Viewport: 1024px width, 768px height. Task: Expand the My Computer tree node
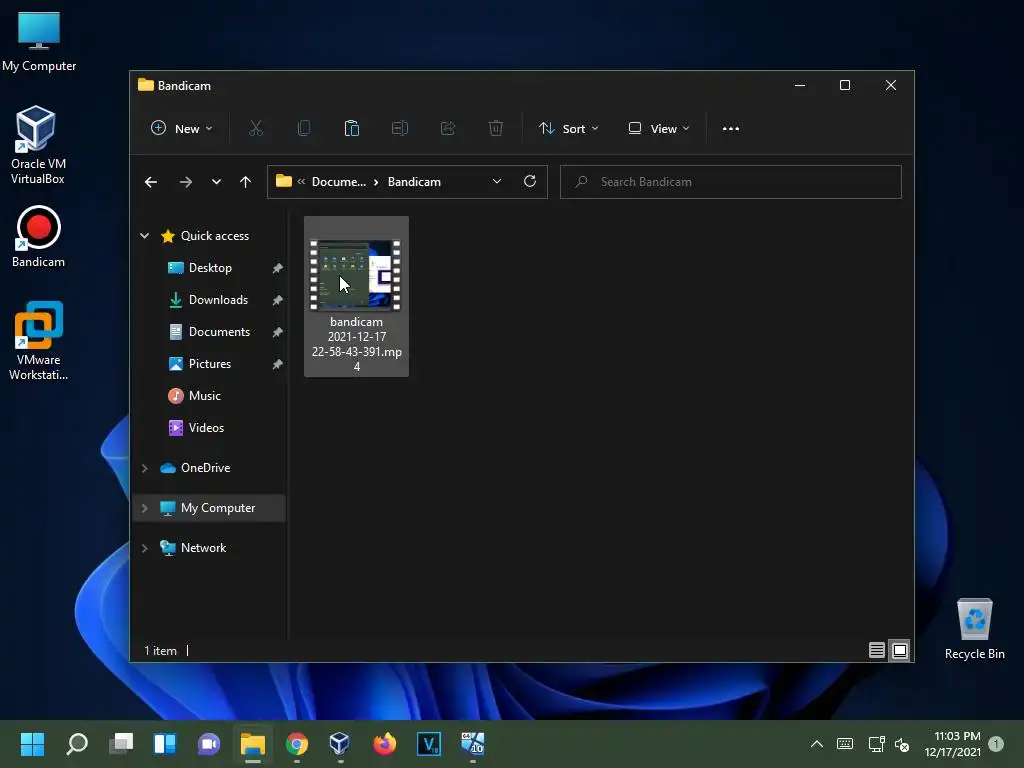(x=144, y=508)
